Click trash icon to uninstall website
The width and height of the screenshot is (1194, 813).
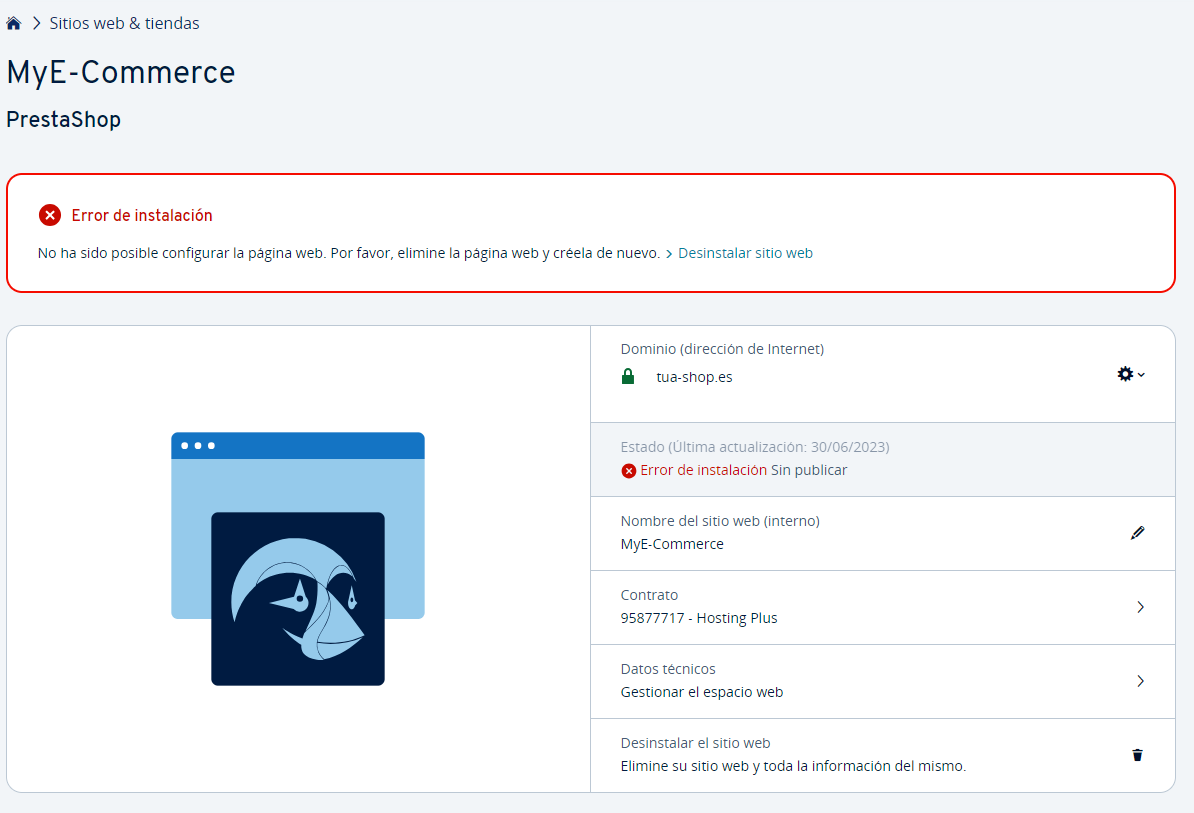1138,755
